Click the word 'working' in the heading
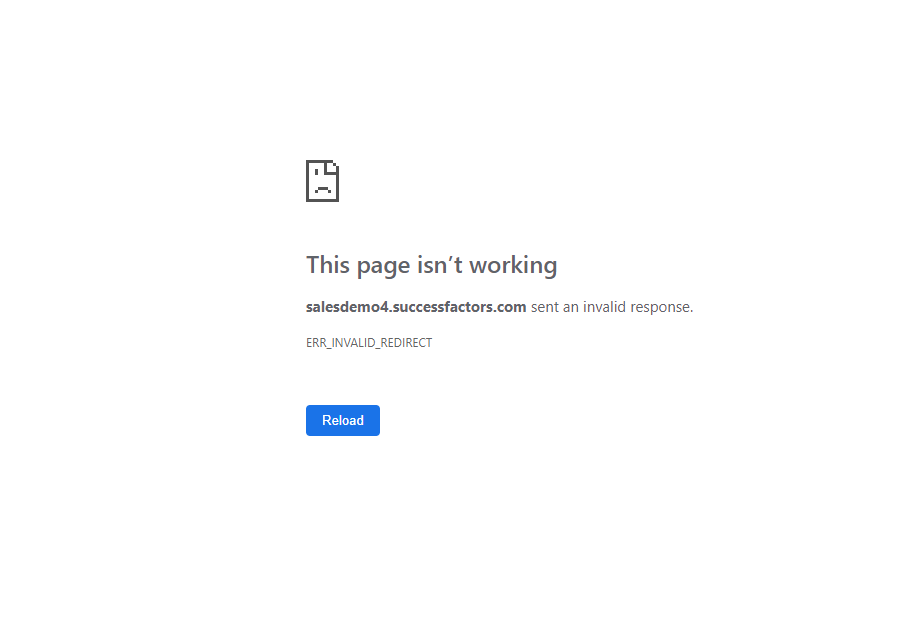This screenshot has height=632, width=912. coord(513,265)
